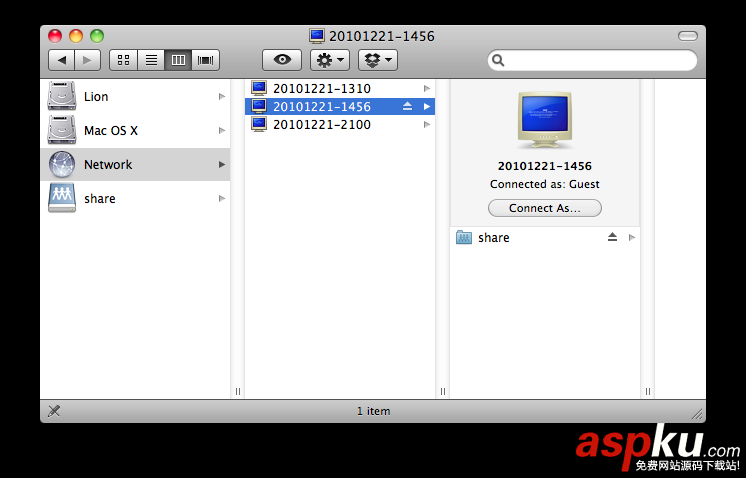Viewport: 746px width, 478px height.
Task: Click the 20101221-1310 PC icon
Action: (x=259, y=88)
